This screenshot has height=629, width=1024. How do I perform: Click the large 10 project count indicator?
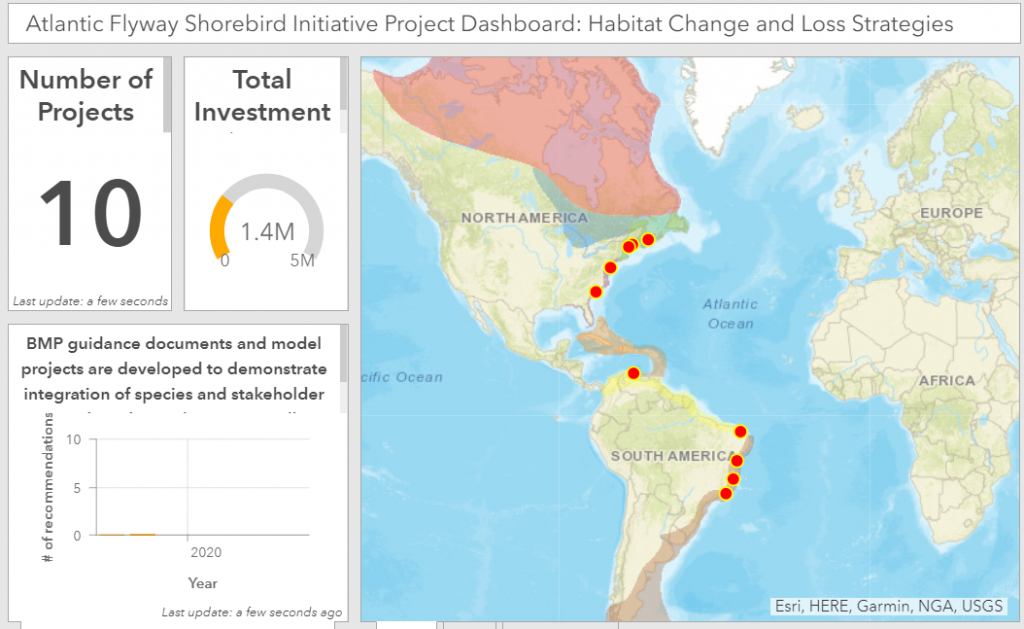coord(90,214)
